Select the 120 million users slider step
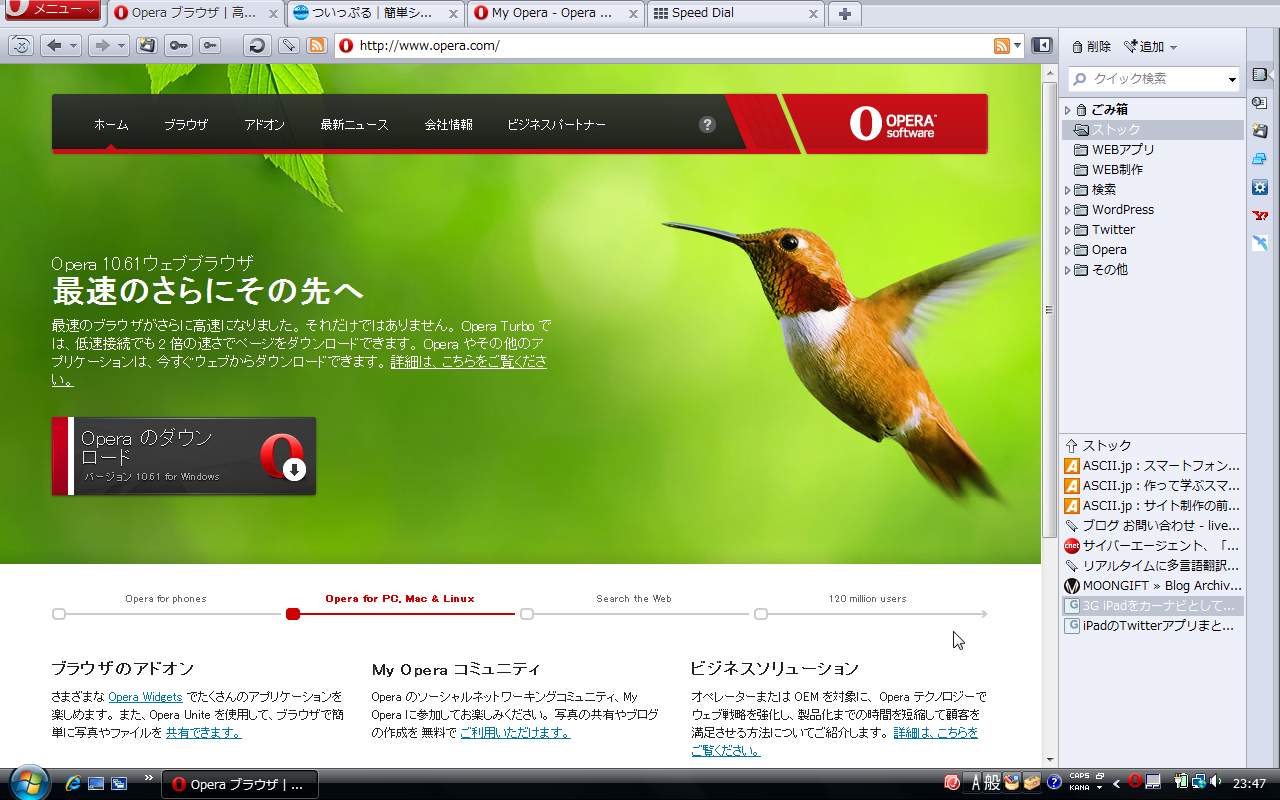This screenshot has width=1280, height=800. tap(867, 599)
